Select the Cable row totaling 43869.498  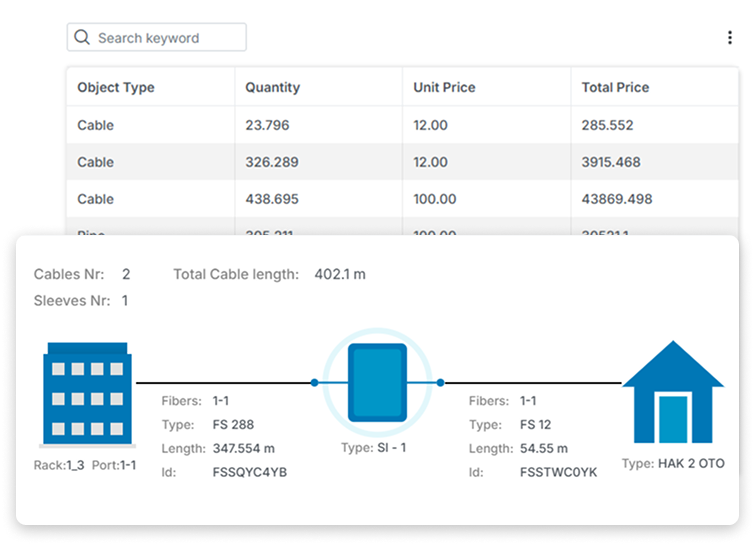[x=402, y=199]
